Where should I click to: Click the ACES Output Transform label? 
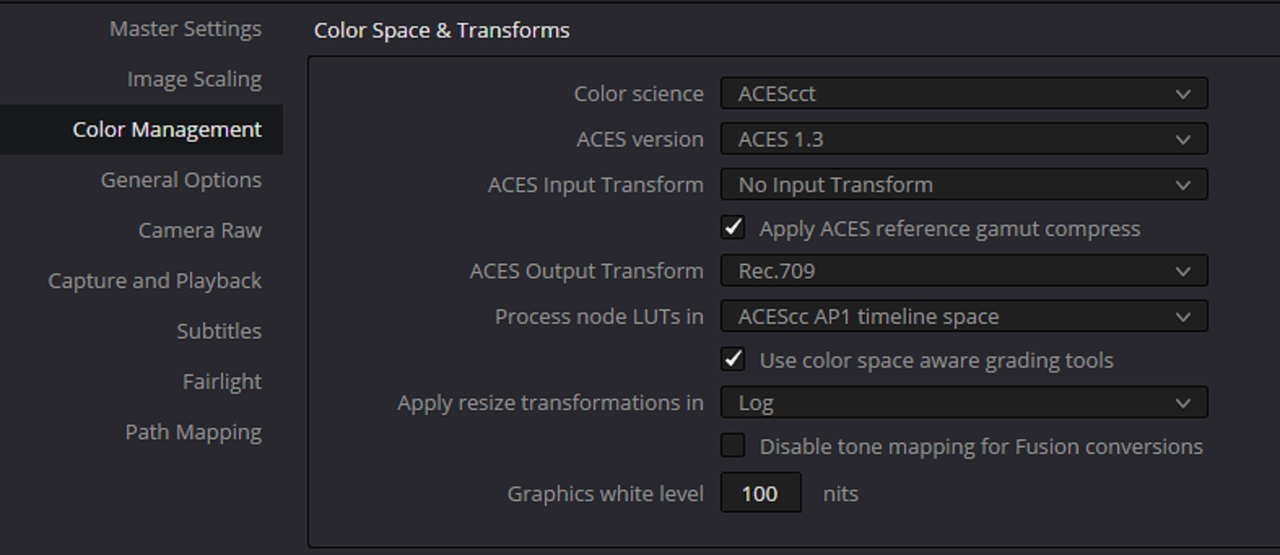587,271
